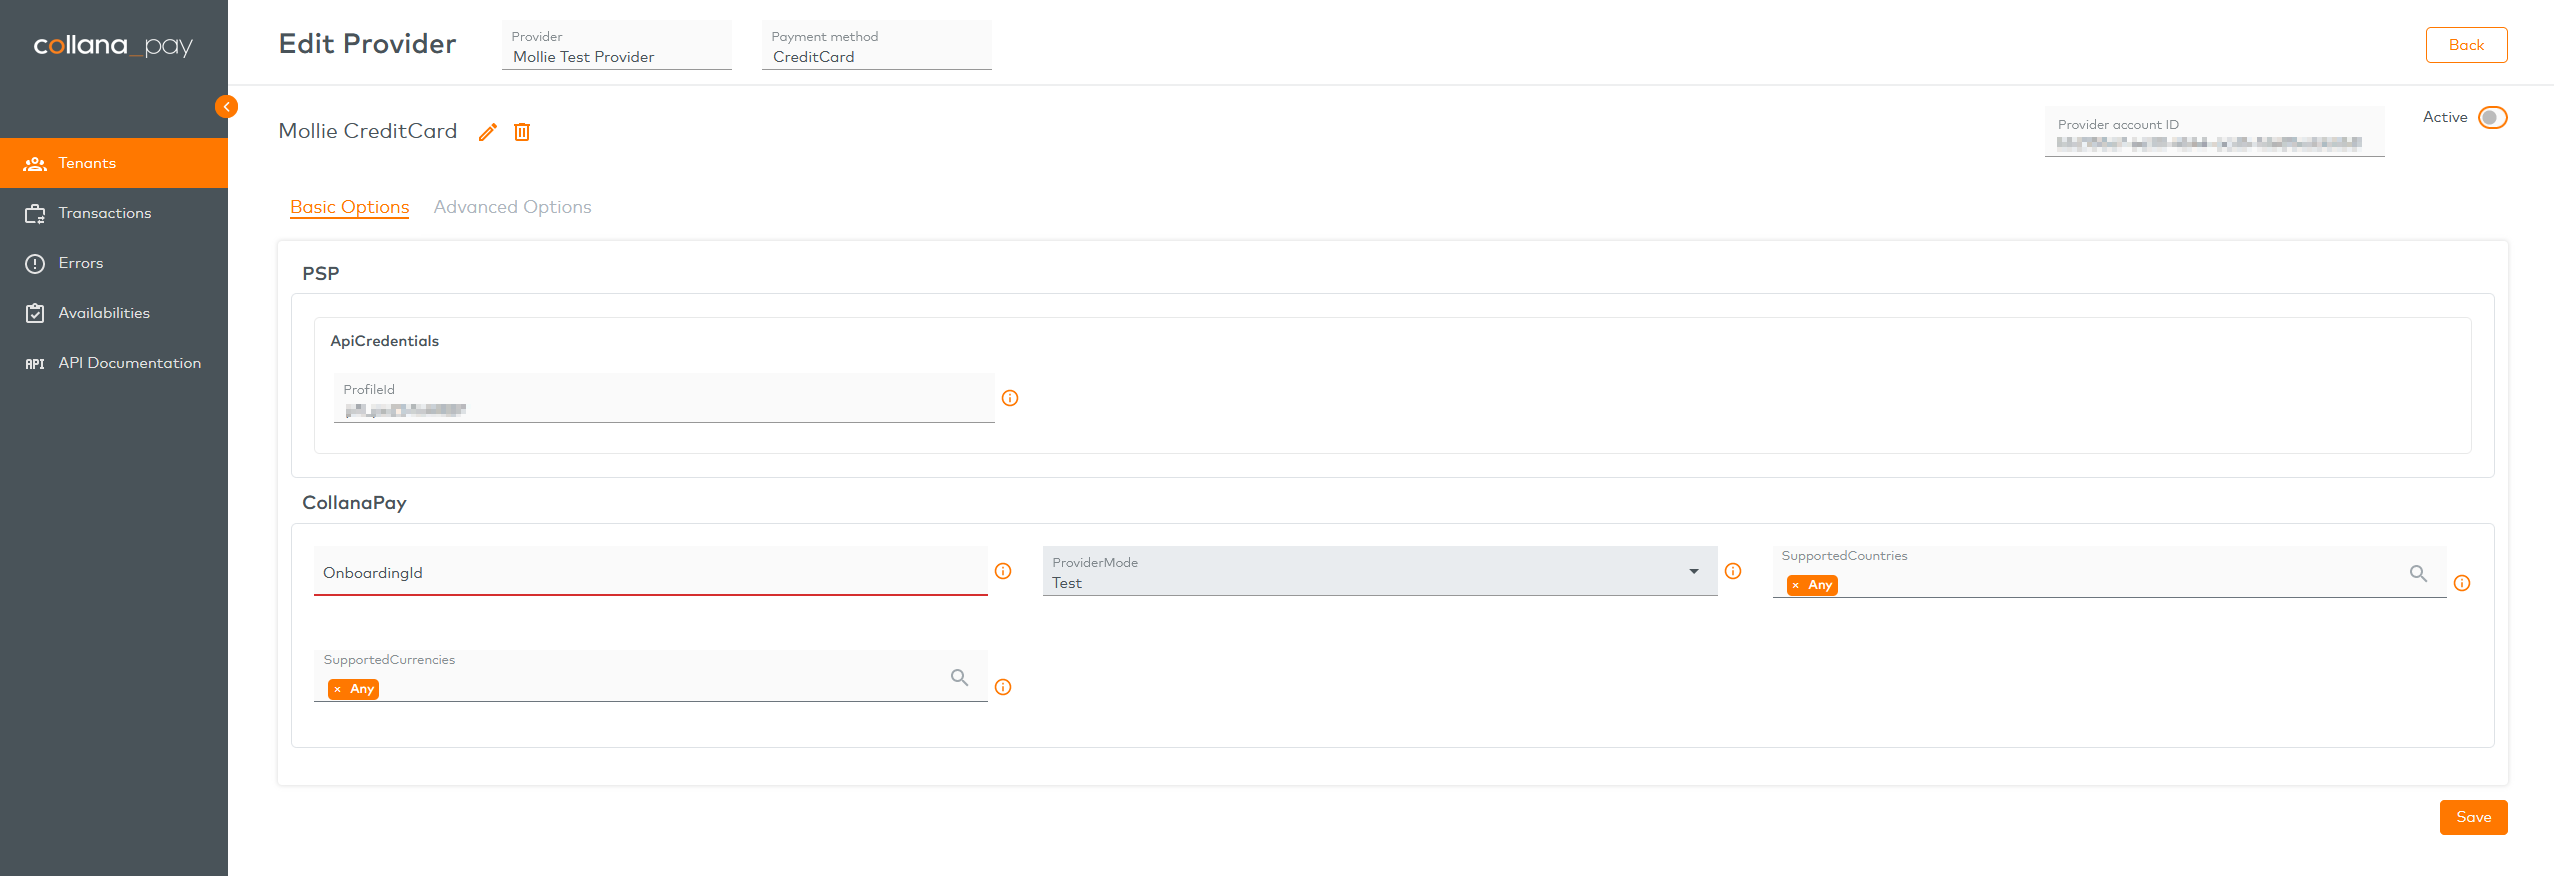Click the Provider field showing Mollie Test Provider
The width and height of the screenshot is (2554, 876).
pyautogui.click(x=617, y=45)
